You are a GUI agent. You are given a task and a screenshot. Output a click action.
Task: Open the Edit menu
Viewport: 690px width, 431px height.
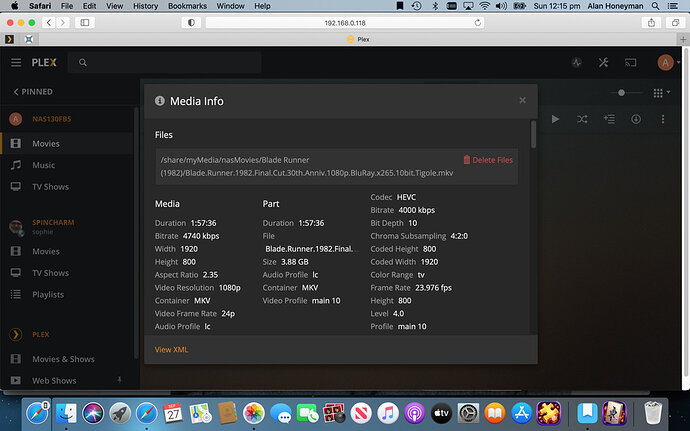point(89,6)
